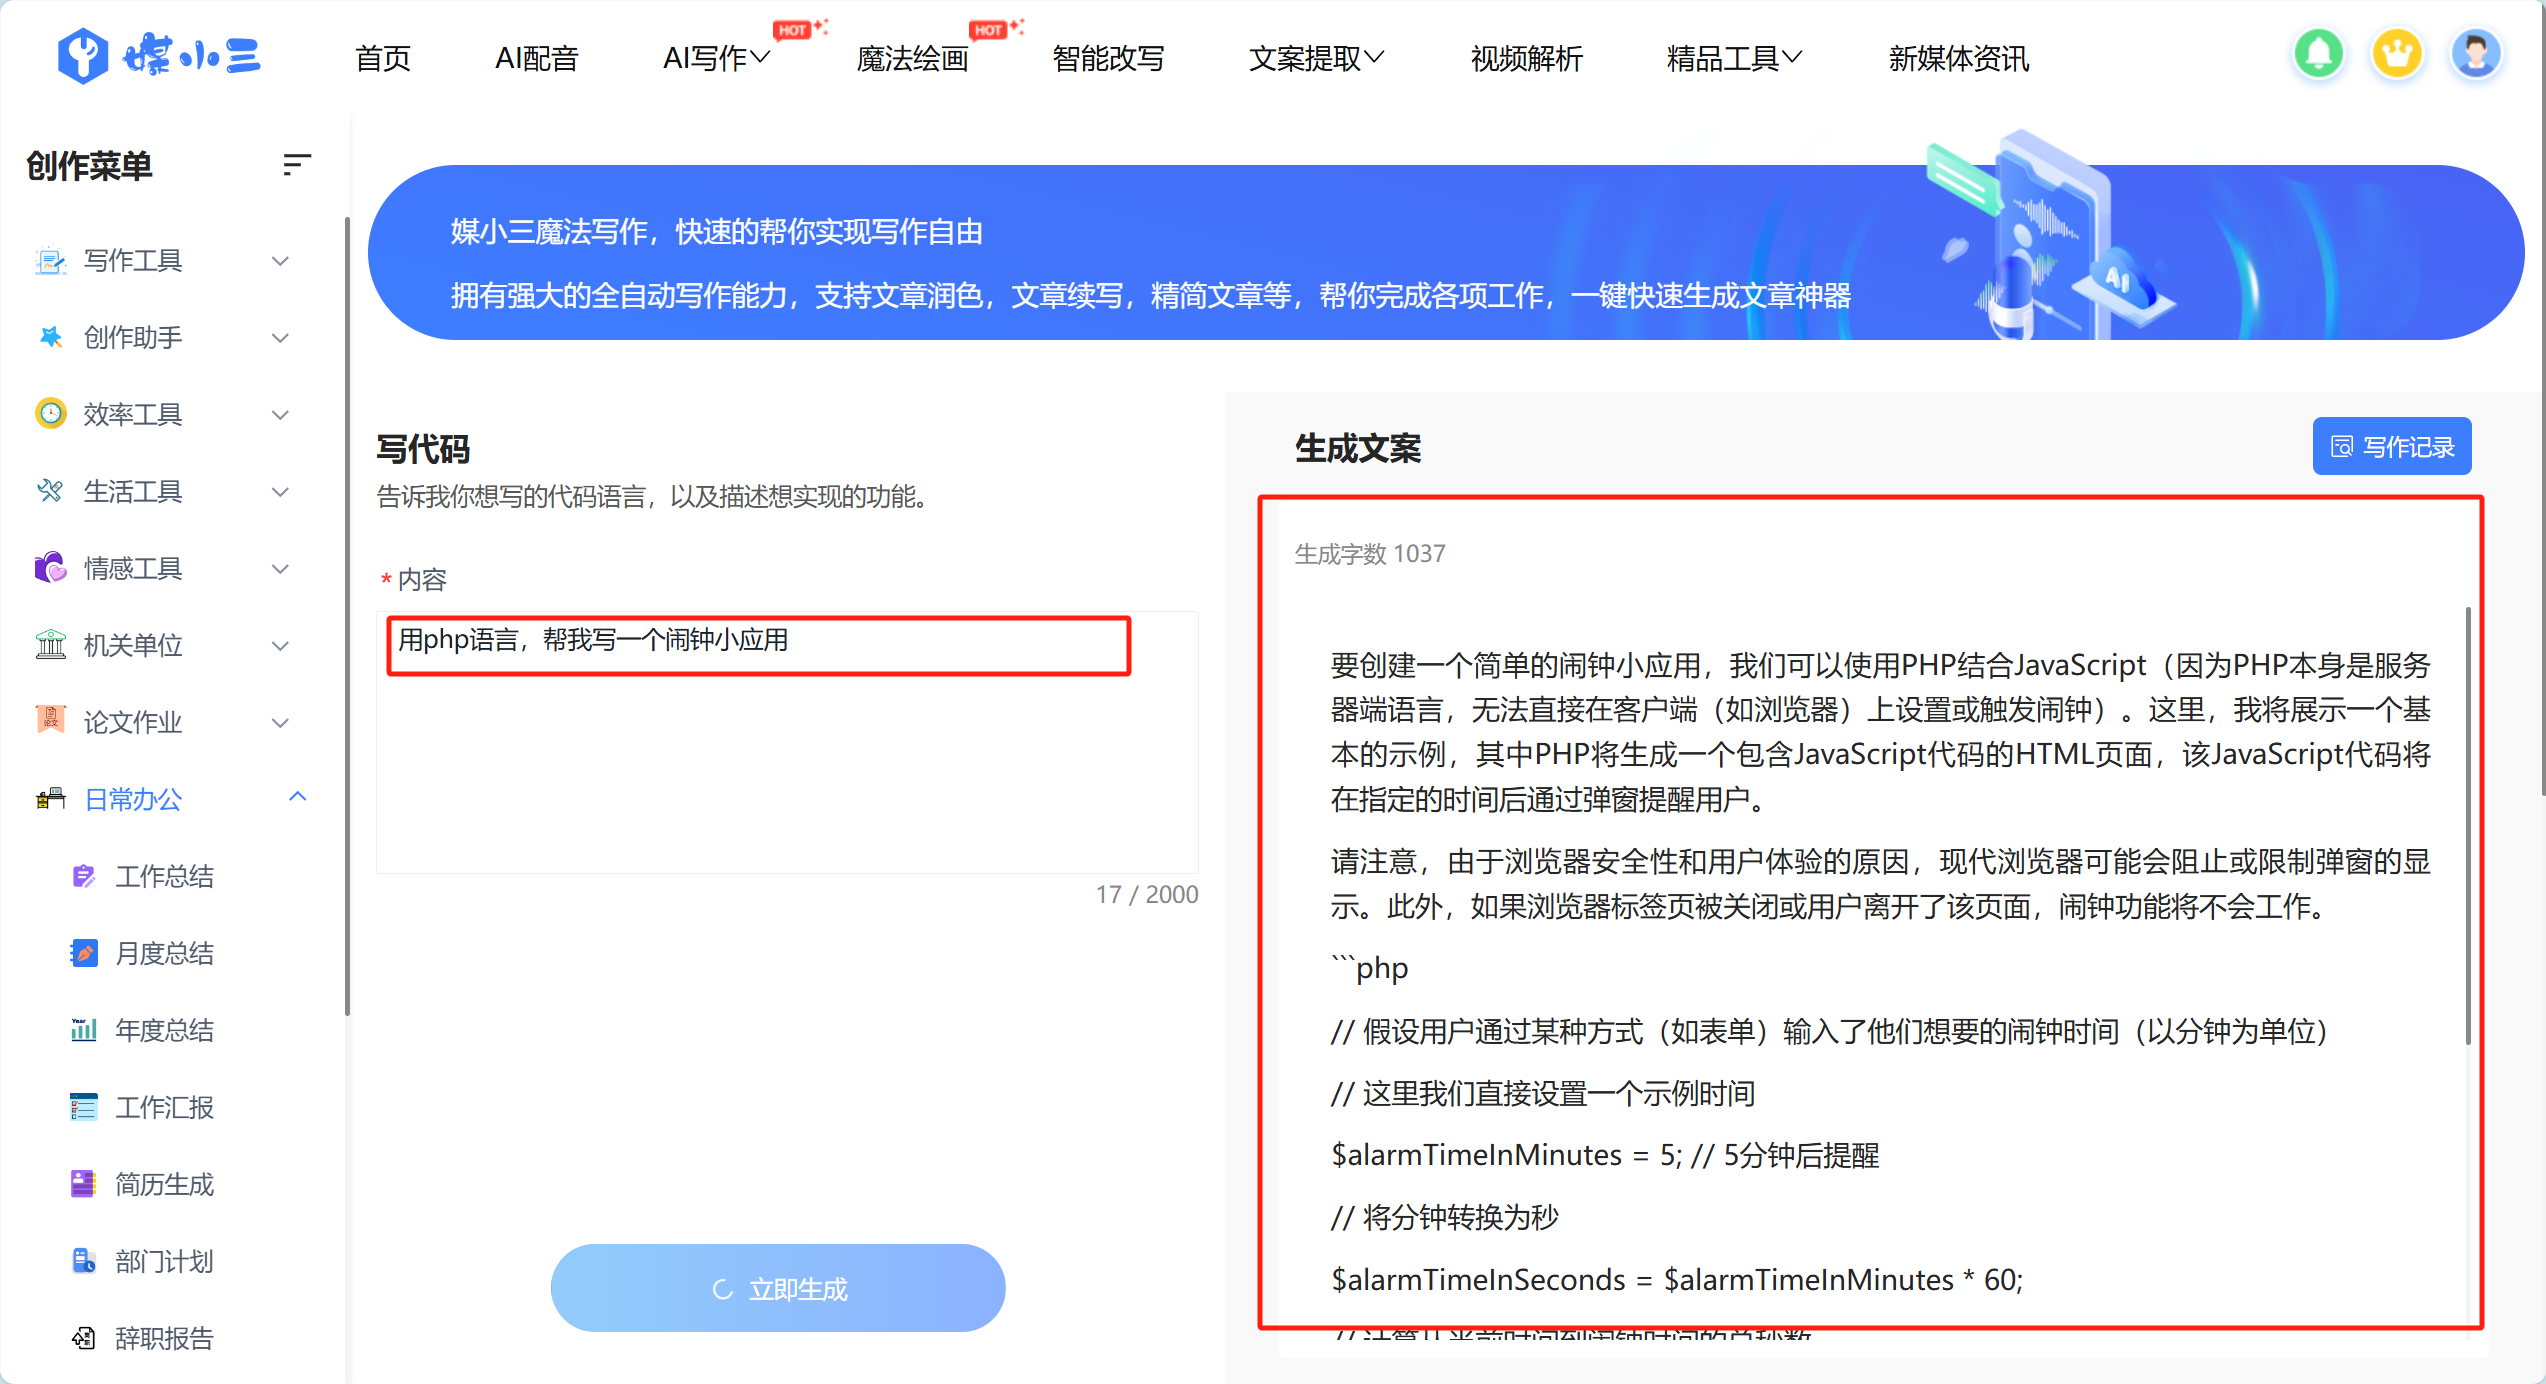Screen dimensions: 2546x1384
Task: Click the 写代码 heading
Action: [423, 448]
